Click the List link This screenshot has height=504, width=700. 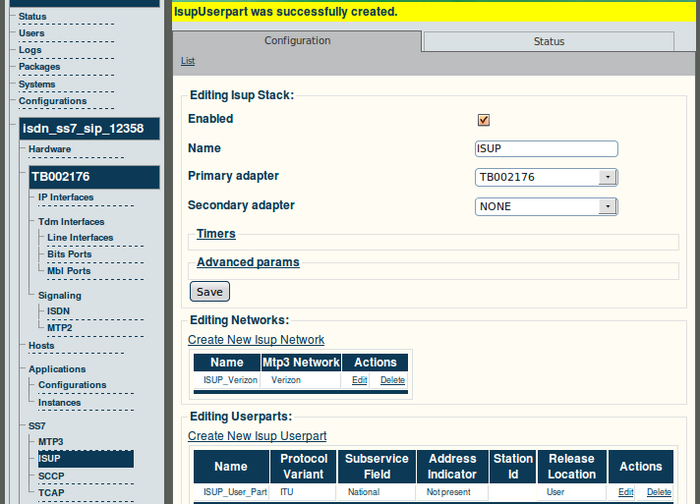(188, 61)
